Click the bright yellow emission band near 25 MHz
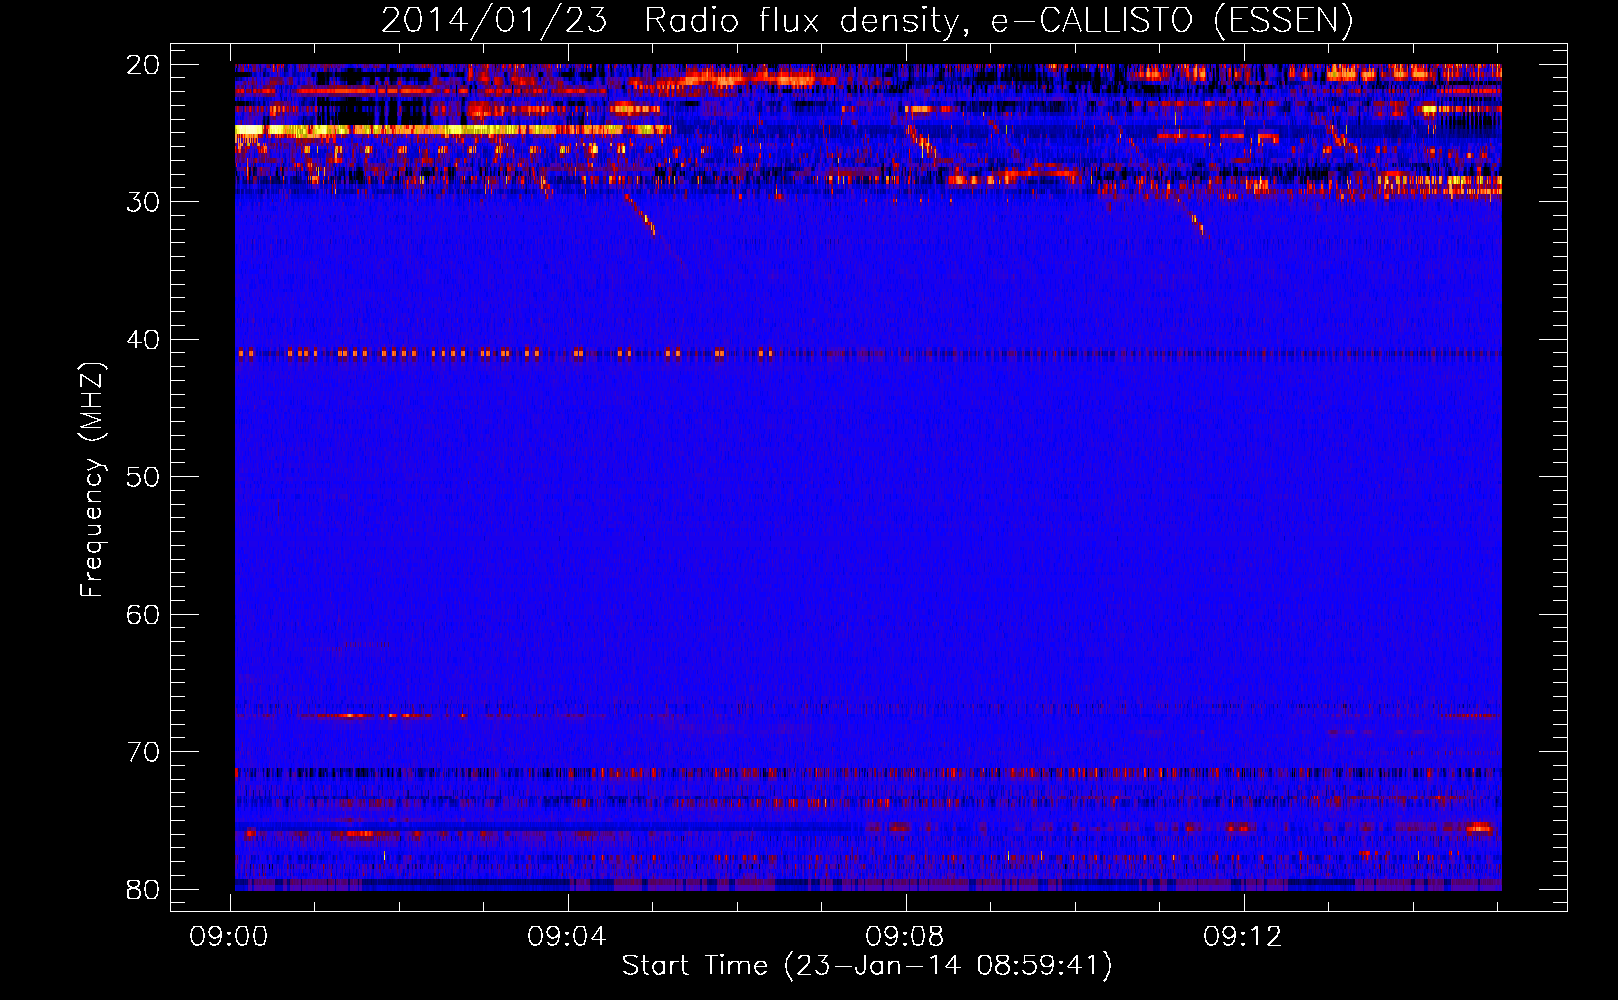 point(452,129)
